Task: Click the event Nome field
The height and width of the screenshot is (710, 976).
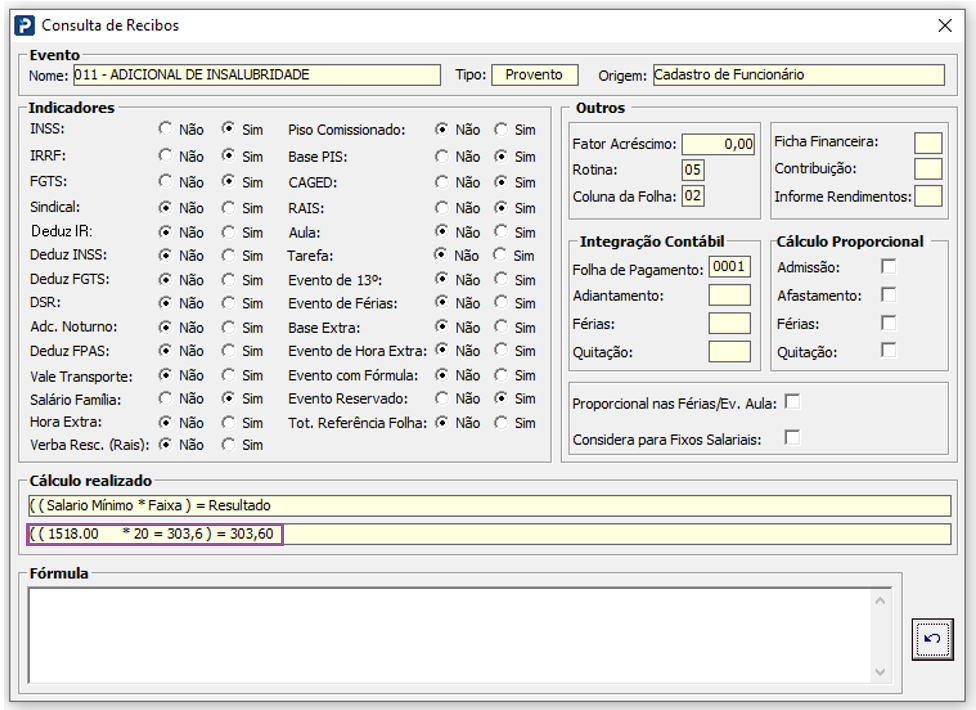Action: pos(256,75)
